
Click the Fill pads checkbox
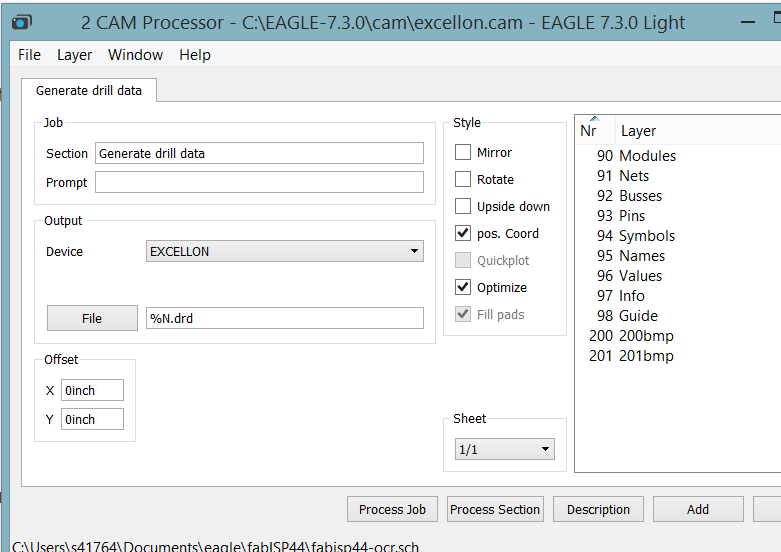click(463, 314)
